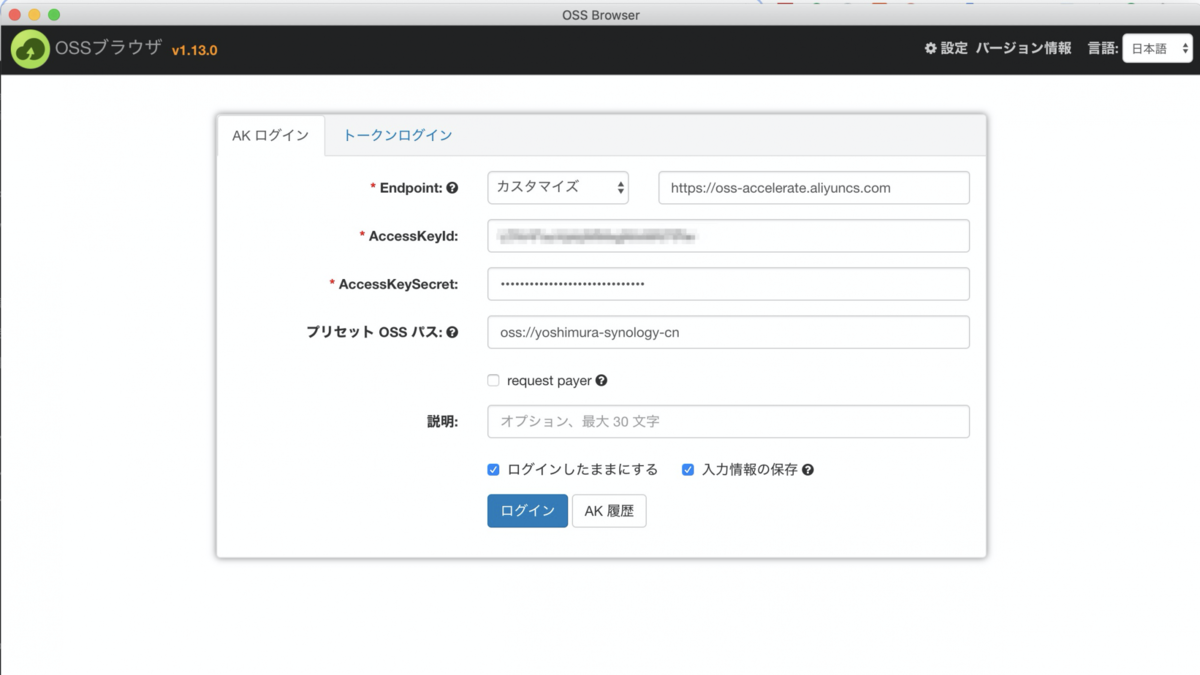This screenshot has width=1200, height=675.
Task: Open the AK 履歴 button
Action: (x=609, y=511)
